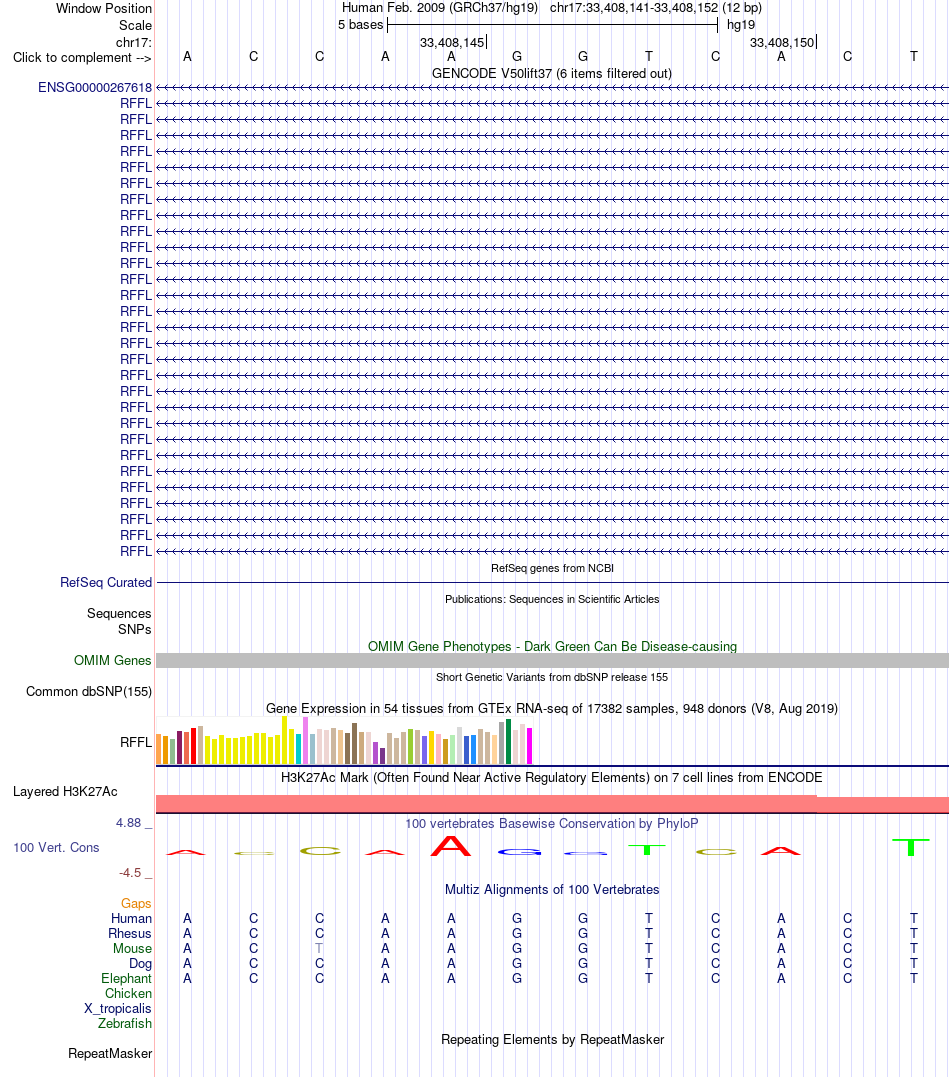950x1077 pixels.
Task: Click the Sequences track label
Action: (119, 613)
